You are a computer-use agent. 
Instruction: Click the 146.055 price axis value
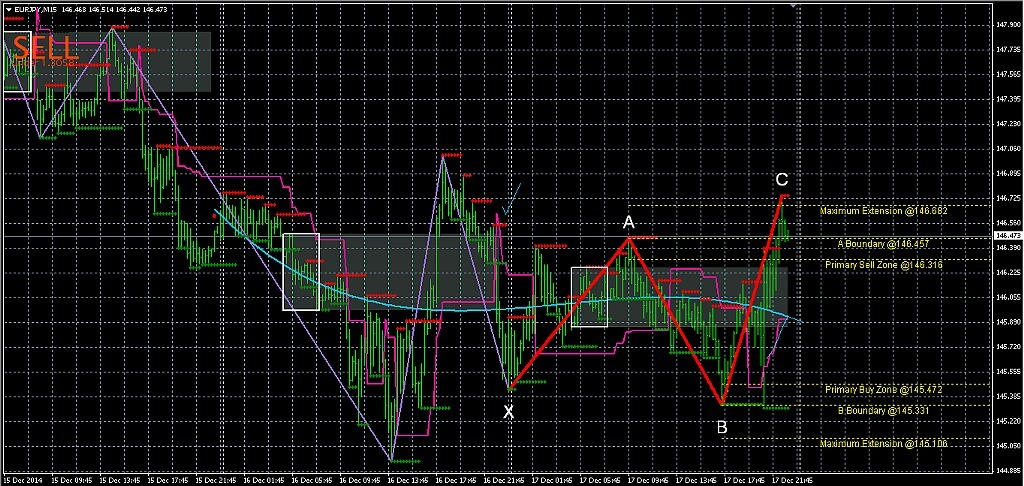[1008, 297]
